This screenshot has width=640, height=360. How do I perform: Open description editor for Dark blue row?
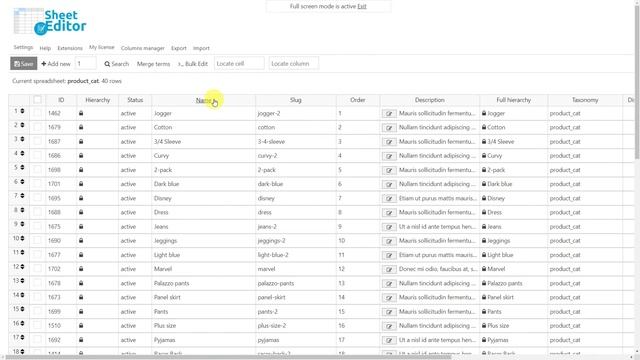pos(389,184)
